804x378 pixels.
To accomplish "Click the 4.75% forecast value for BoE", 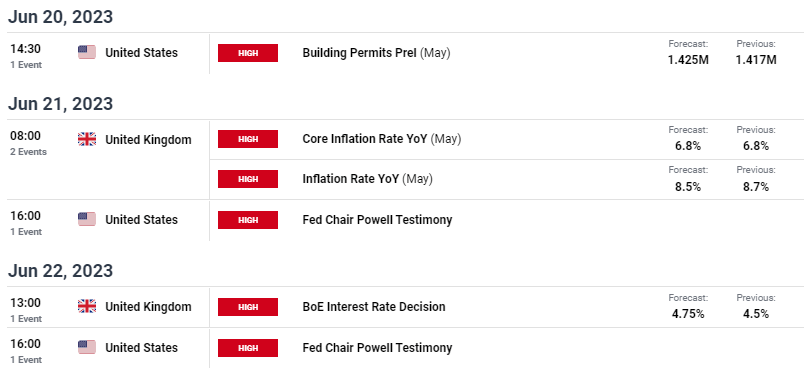I will pos(688,314).
